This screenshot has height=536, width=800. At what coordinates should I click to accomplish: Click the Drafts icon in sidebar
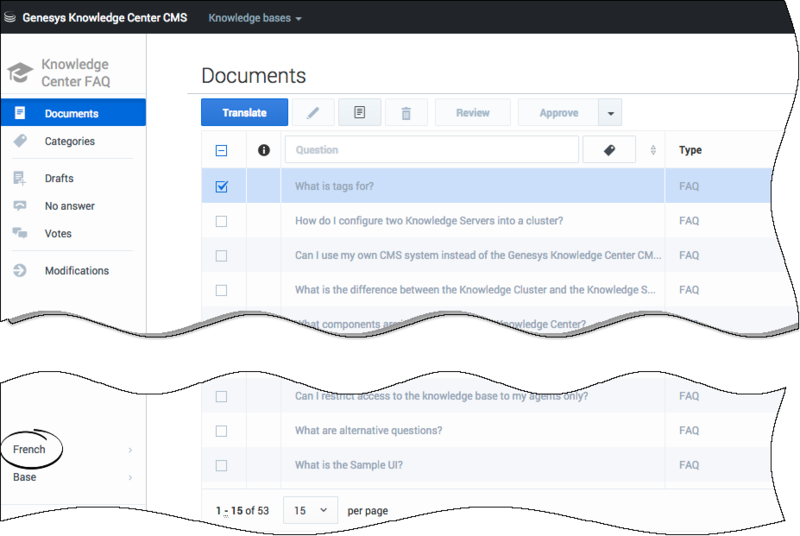pyautogui.click(x=19, y=178)
